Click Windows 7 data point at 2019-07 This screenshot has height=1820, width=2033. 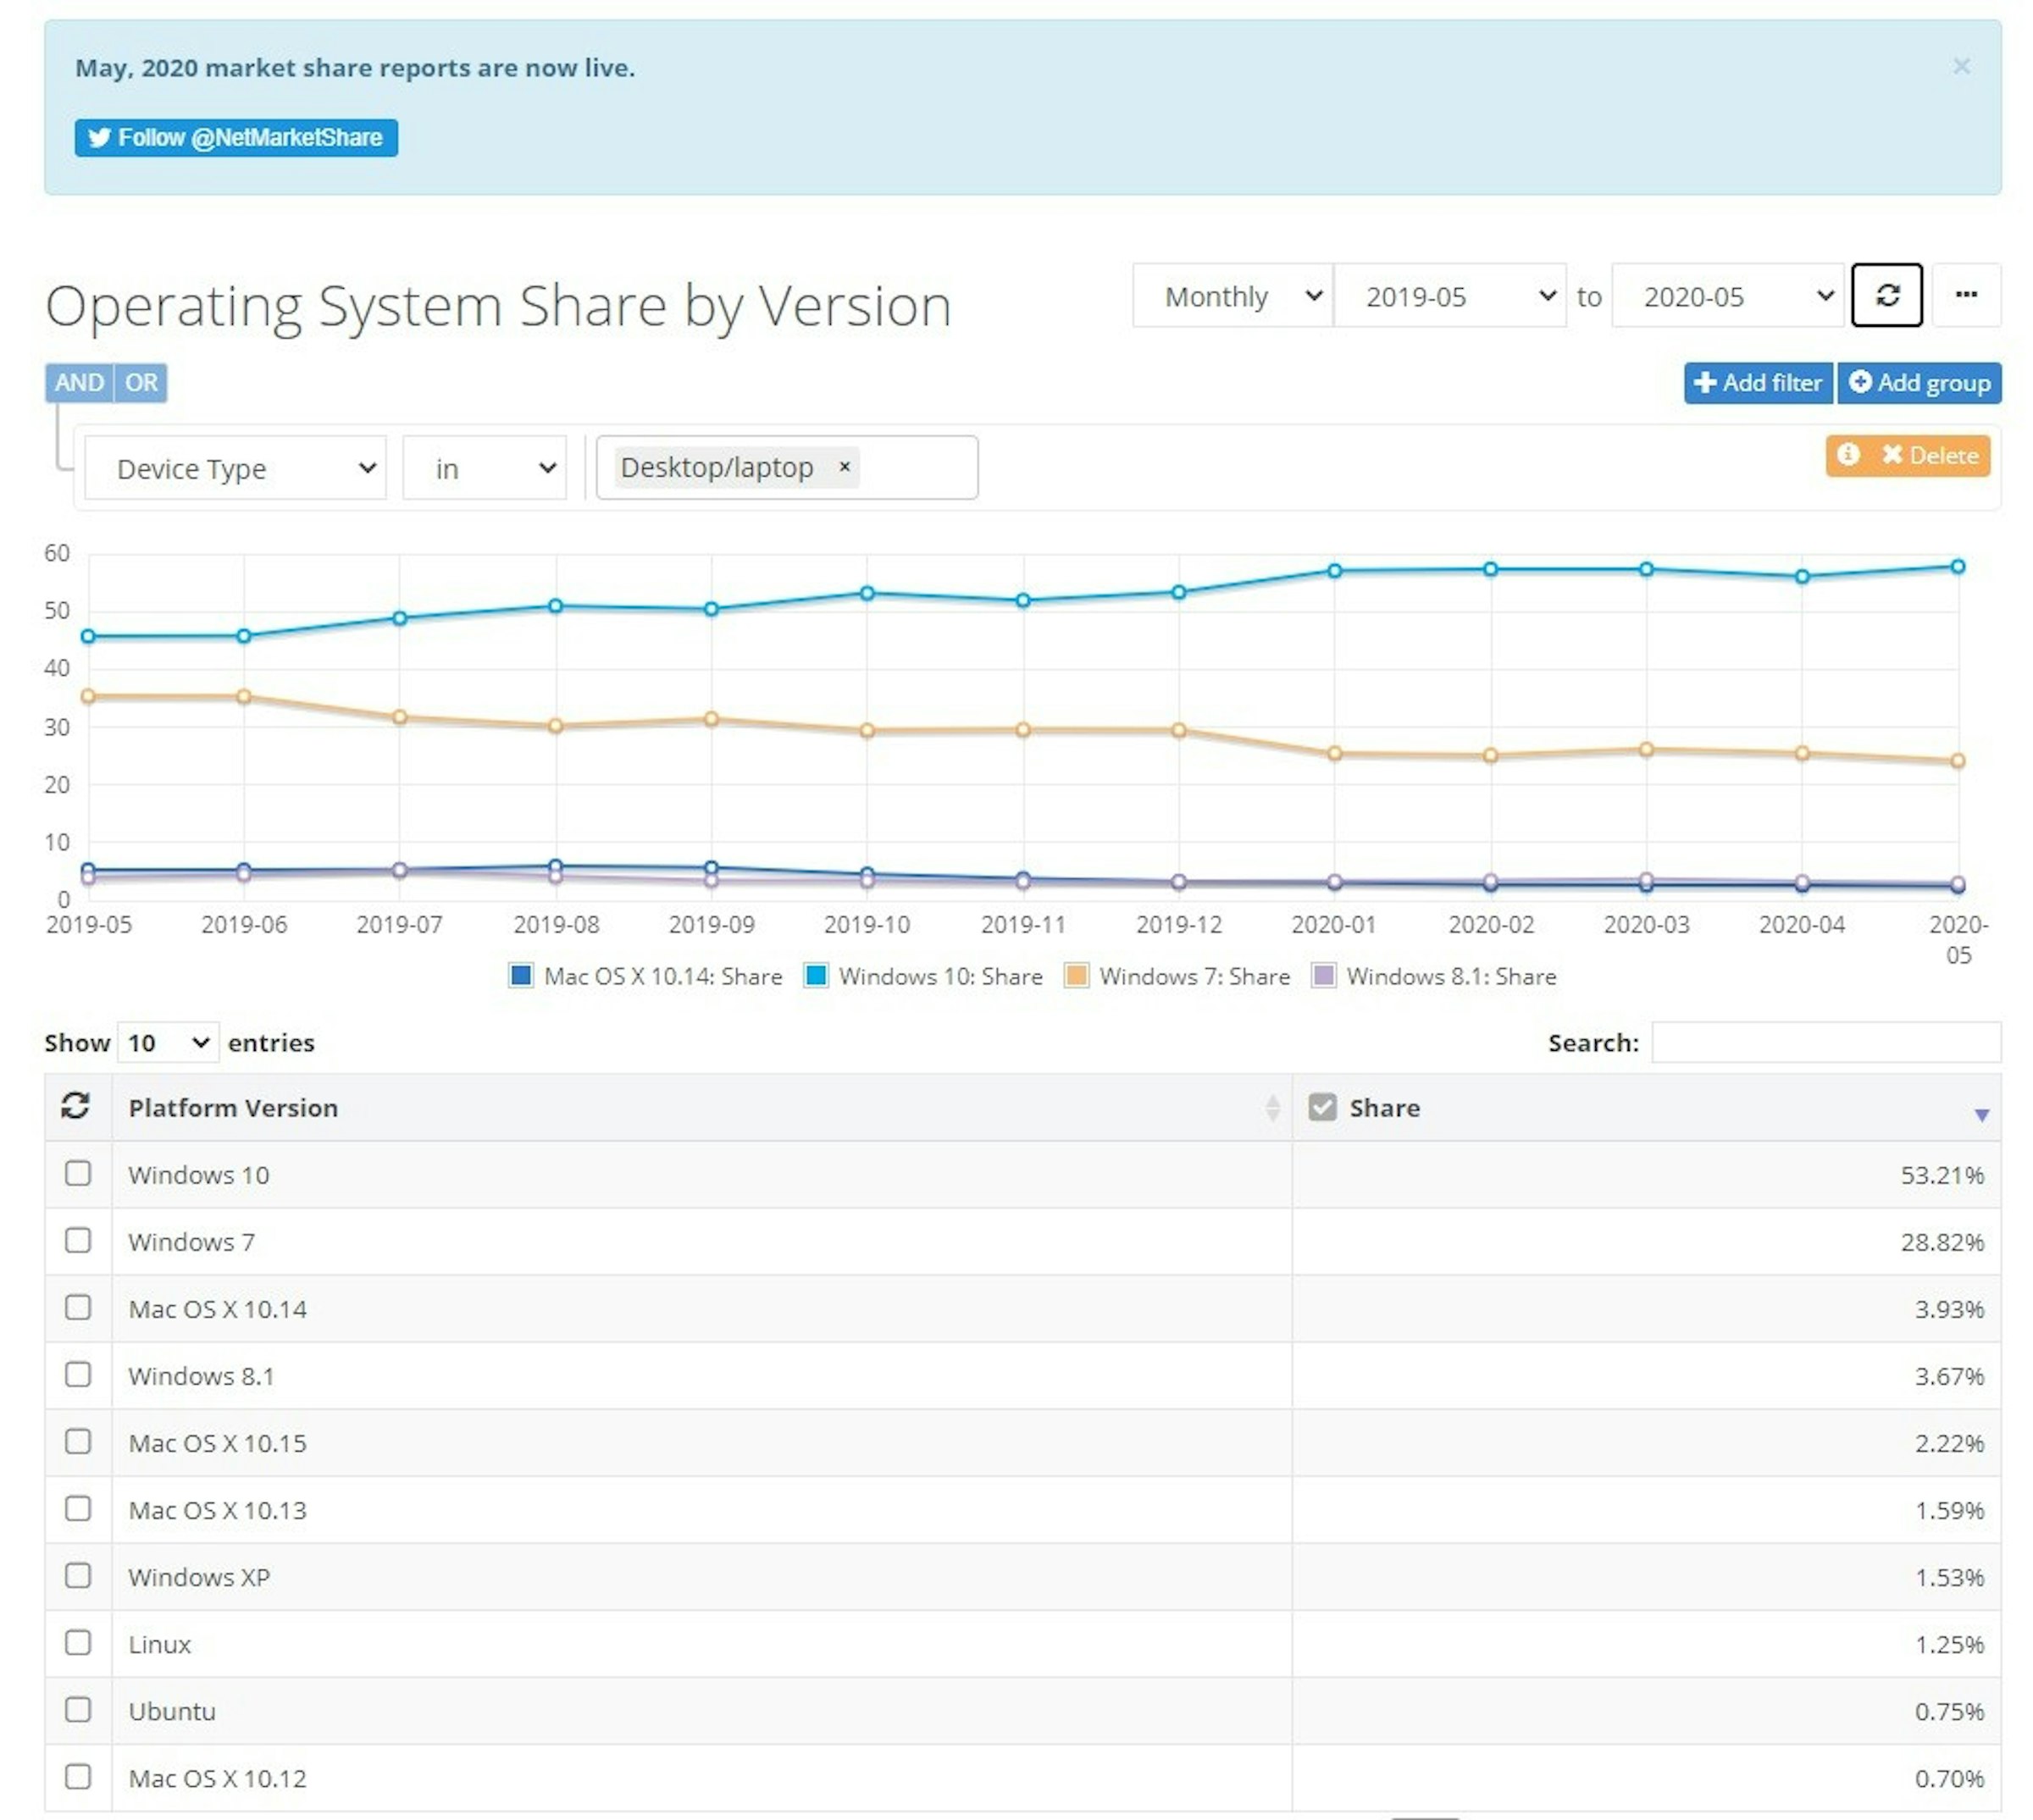point(399,716)
